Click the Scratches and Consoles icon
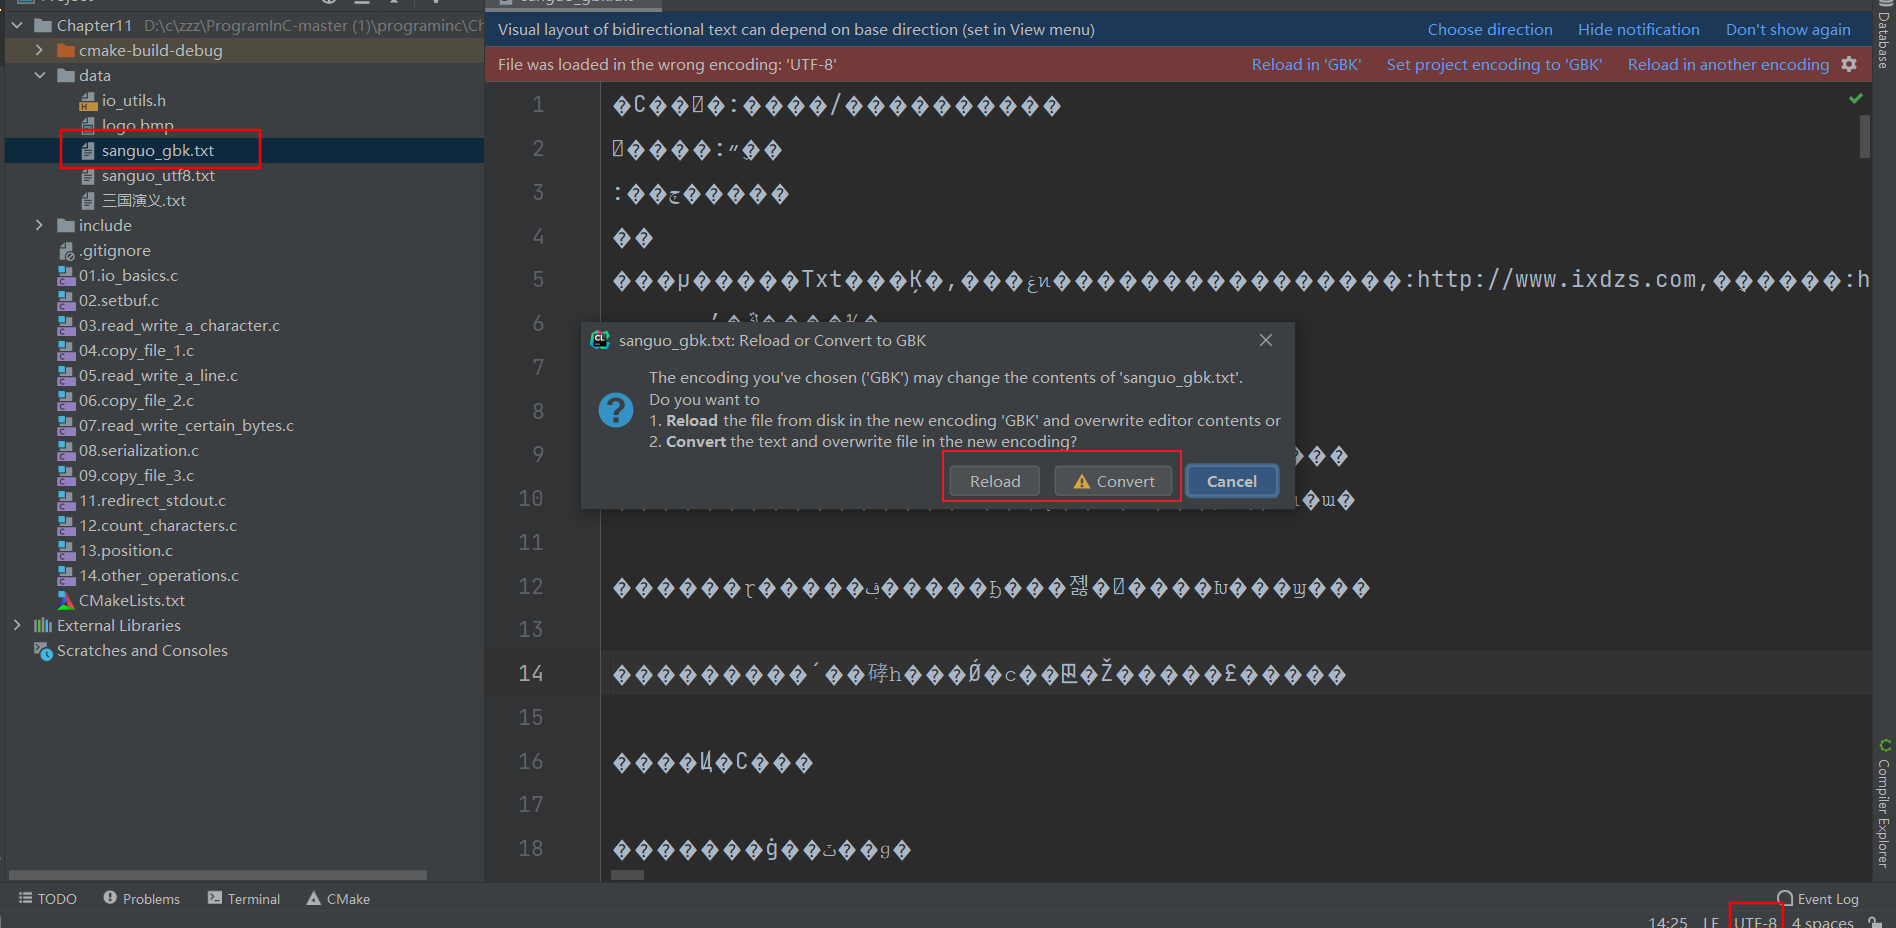 click(x=43, y=650)
